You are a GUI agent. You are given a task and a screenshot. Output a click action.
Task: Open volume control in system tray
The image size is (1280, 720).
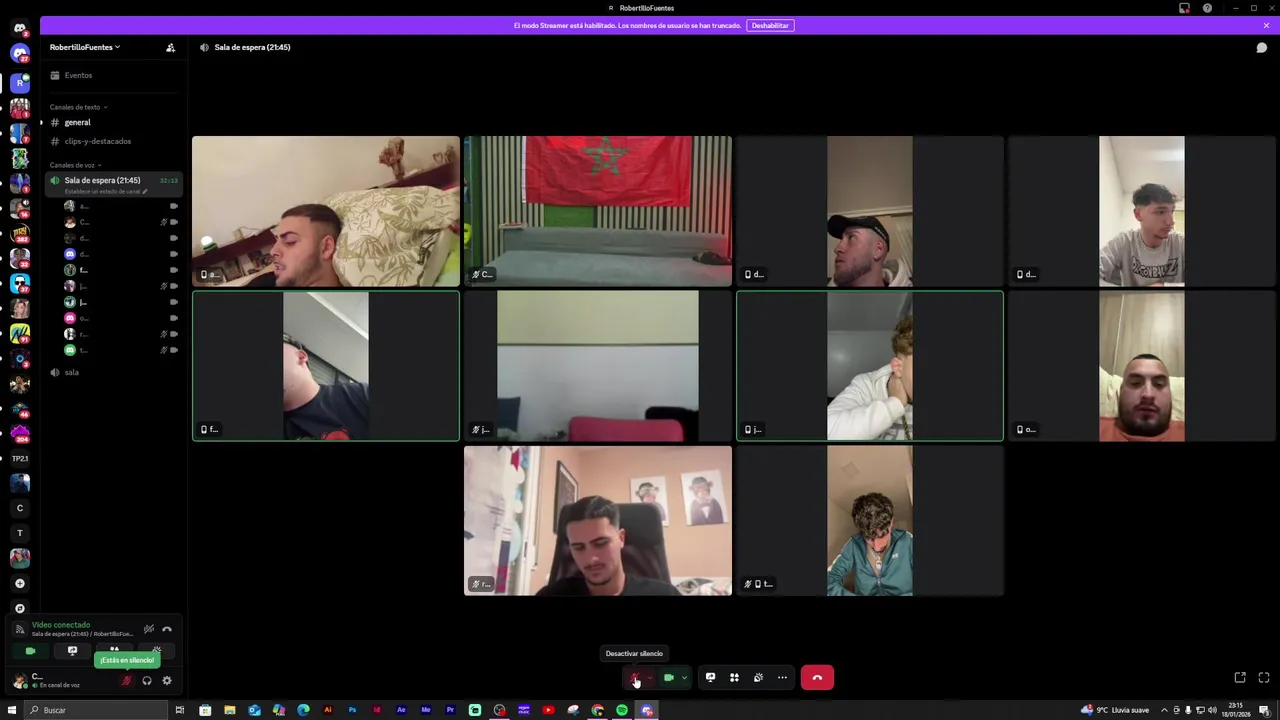(1212, 710)
